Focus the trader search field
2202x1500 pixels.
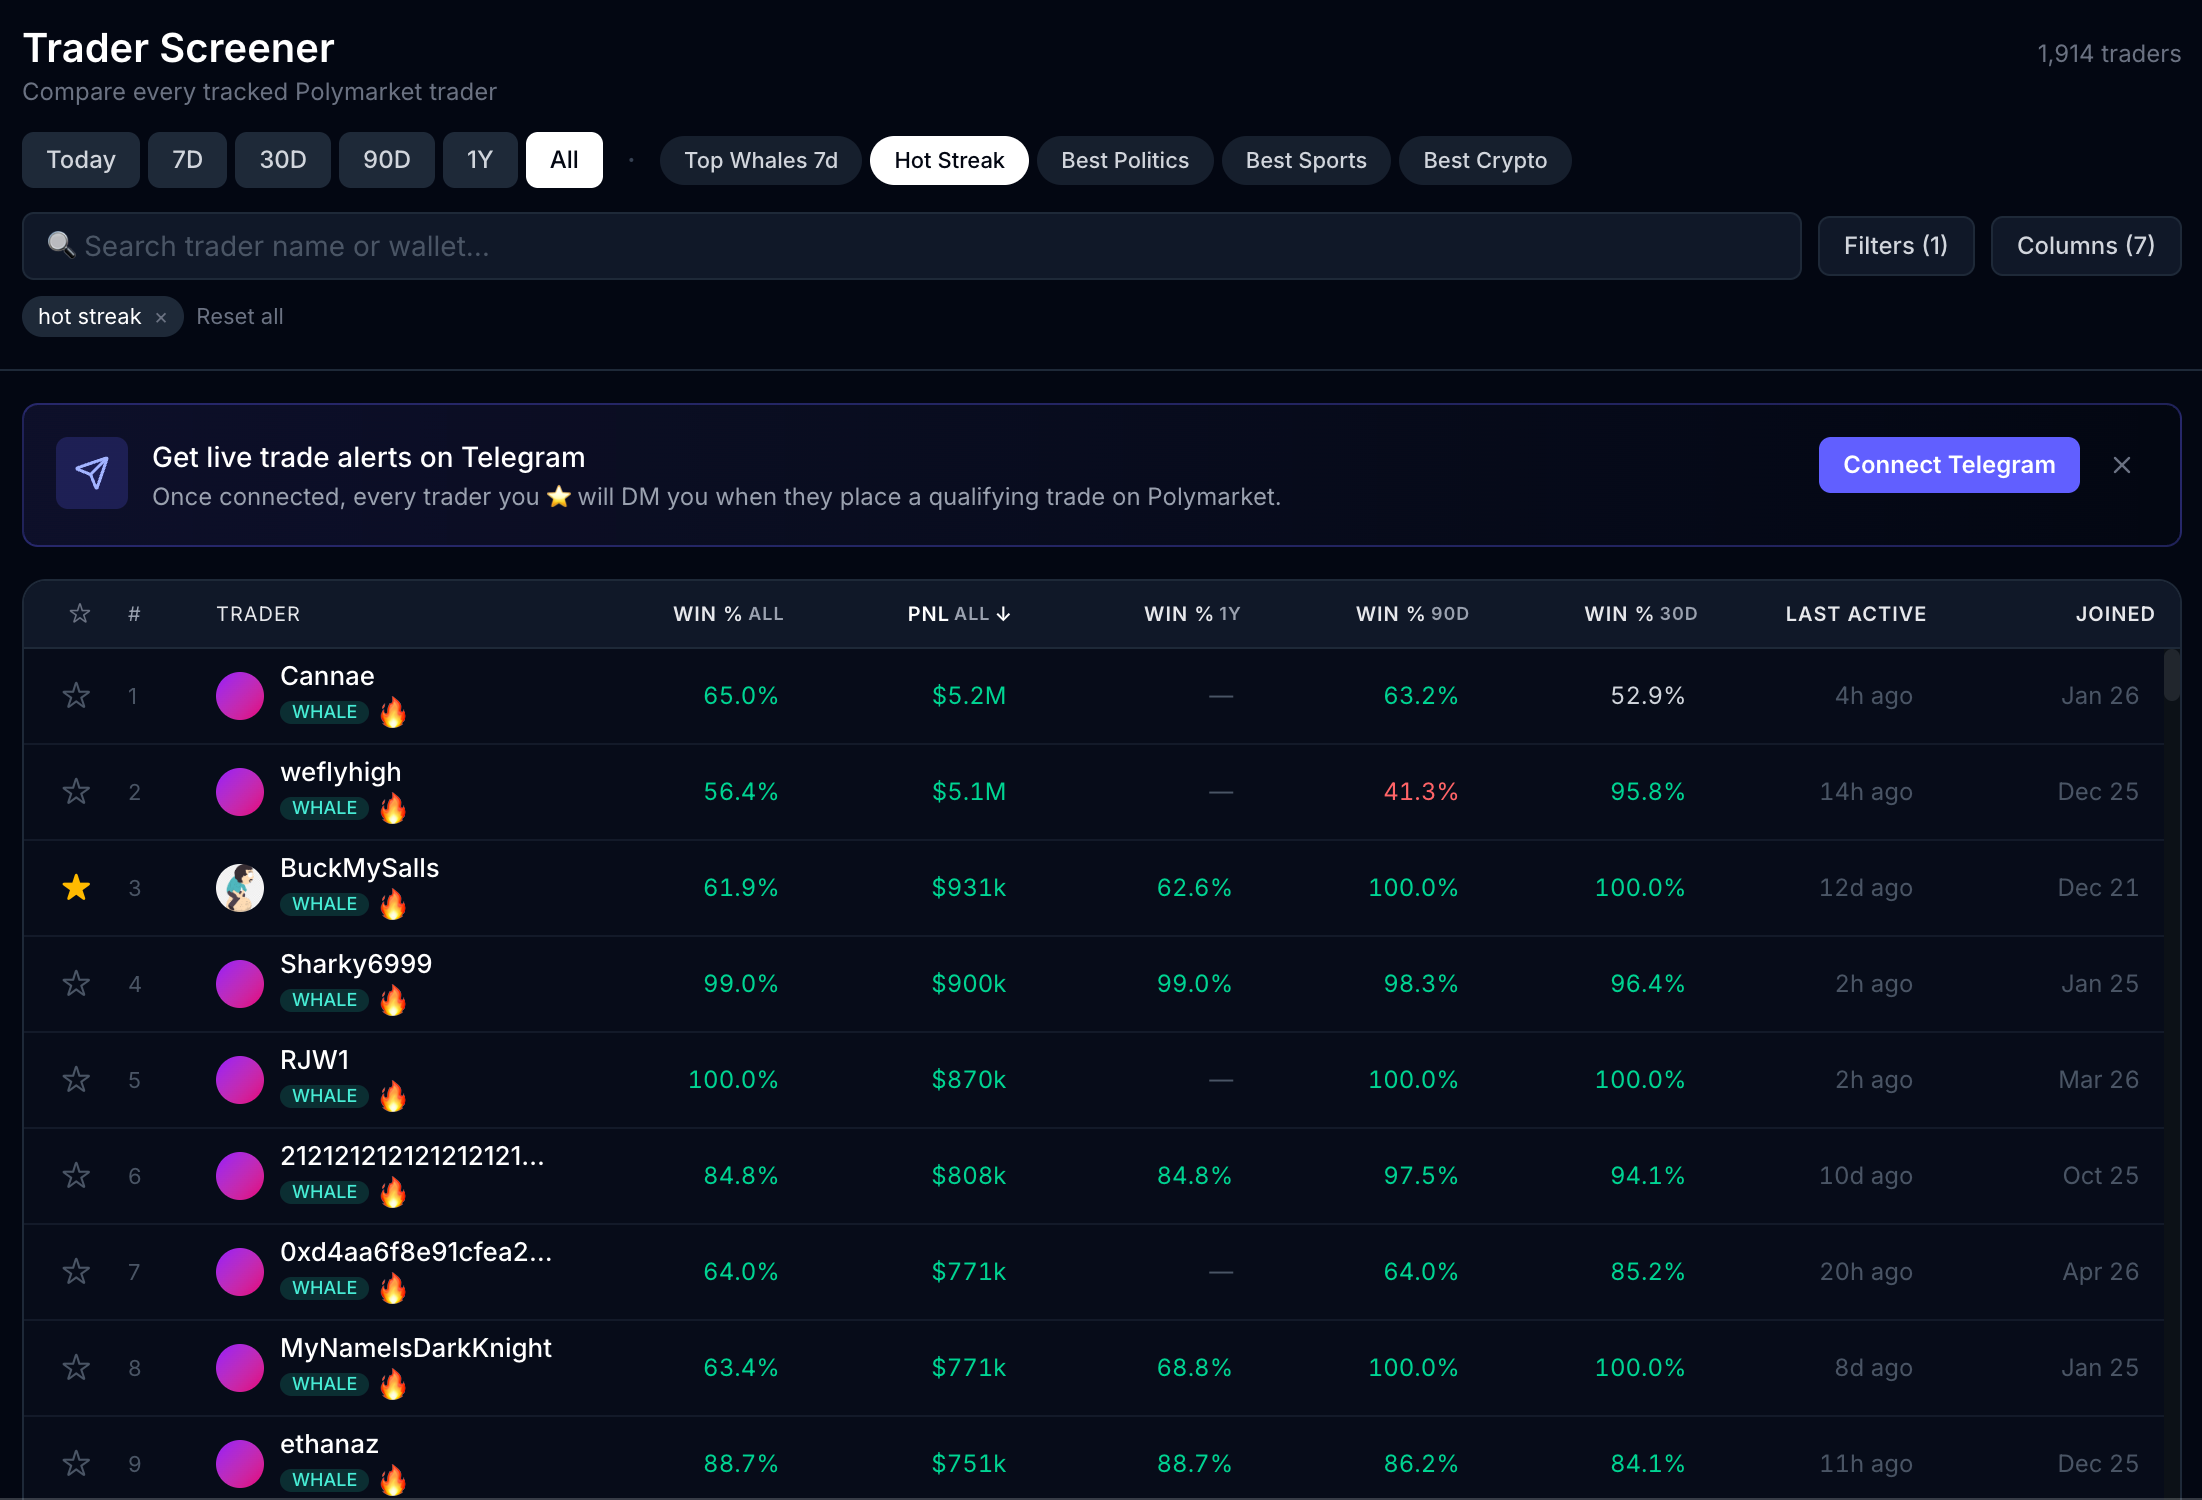pyautogui.click(x=911, y=246)
